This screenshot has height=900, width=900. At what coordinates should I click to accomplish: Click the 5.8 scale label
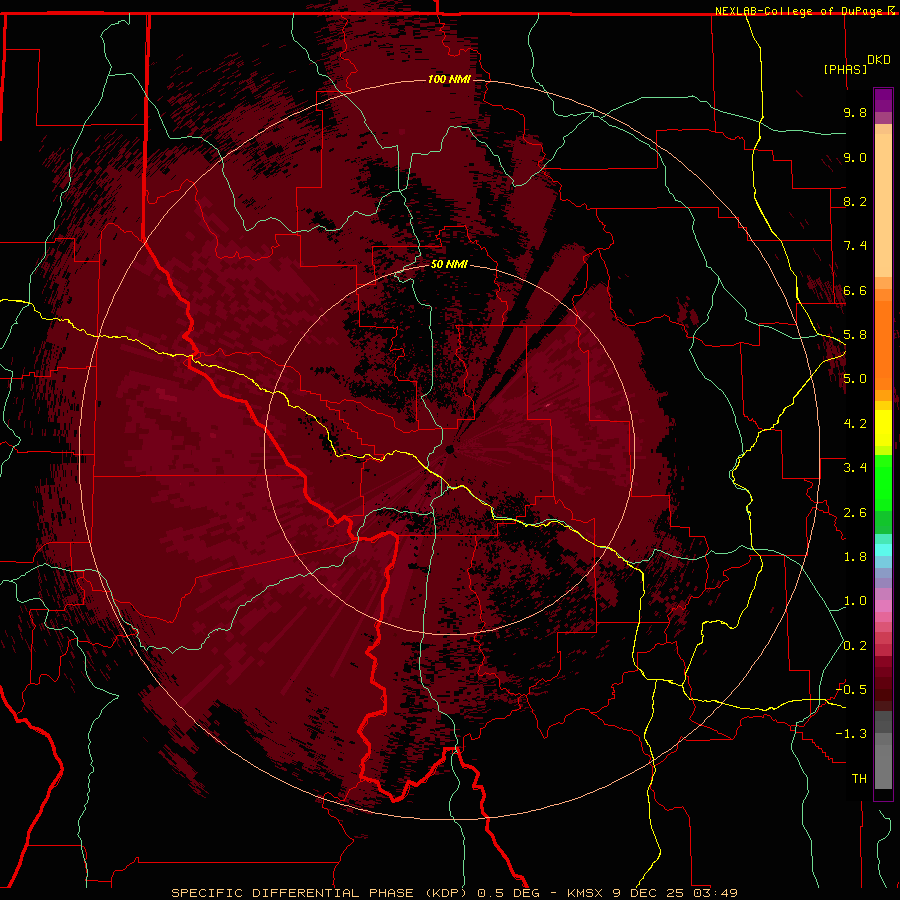pos(855,335)
